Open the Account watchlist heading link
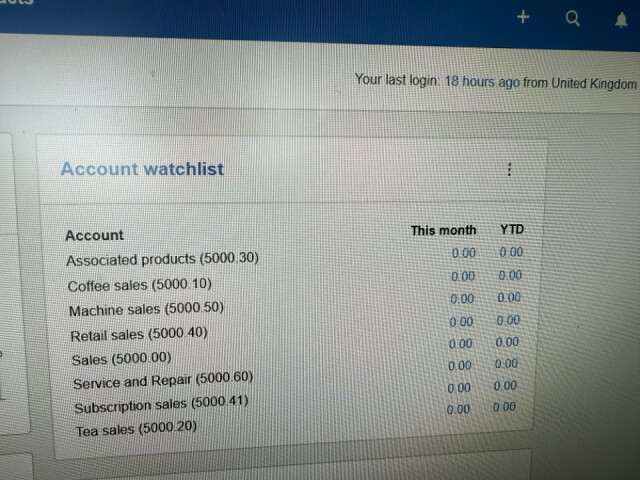This screenshot has height=480, width=640. point(142,169)
